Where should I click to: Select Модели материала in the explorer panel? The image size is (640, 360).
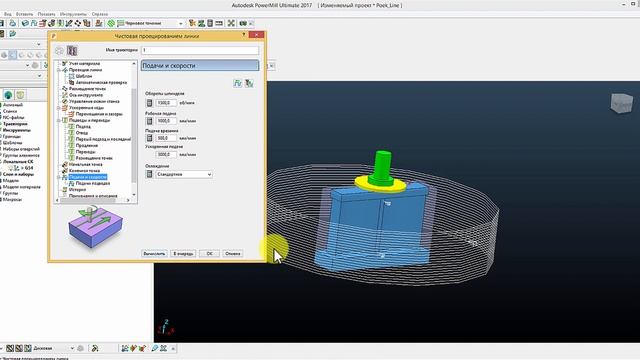point(22,187)
